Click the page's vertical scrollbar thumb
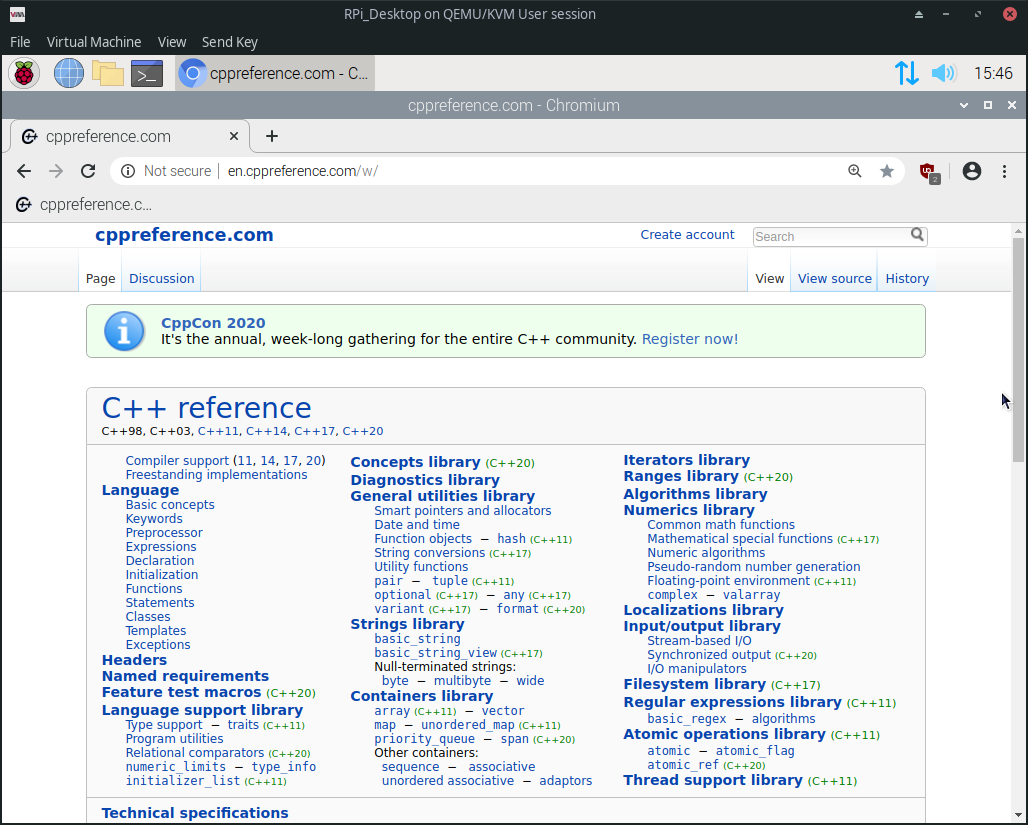1028x825 pixels. tap(1018, 350)
